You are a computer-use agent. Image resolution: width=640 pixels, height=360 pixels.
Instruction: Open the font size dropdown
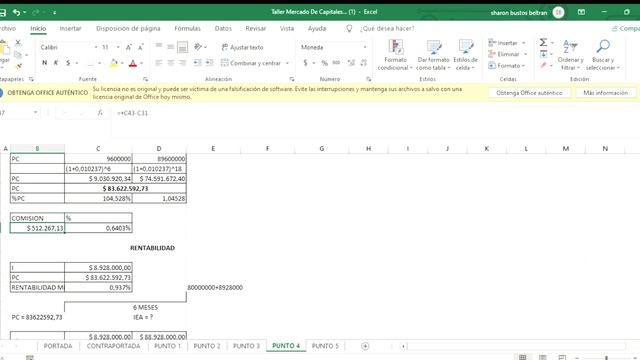[x=118, y=47]
